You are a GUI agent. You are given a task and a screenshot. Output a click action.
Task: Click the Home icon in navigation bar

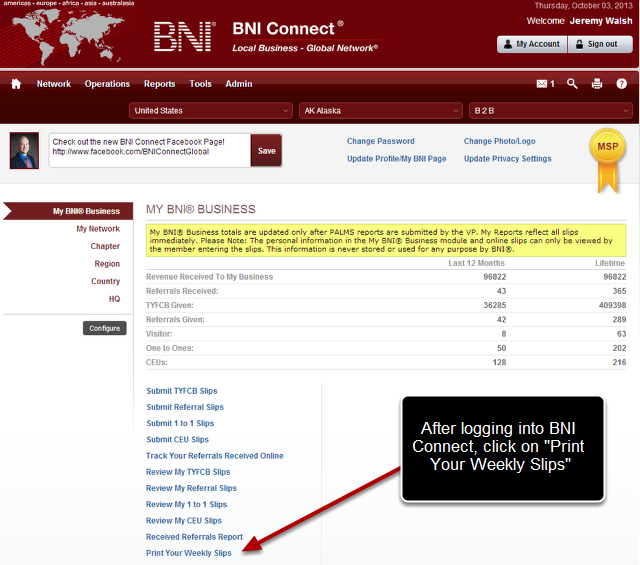(x=16, y=84)
